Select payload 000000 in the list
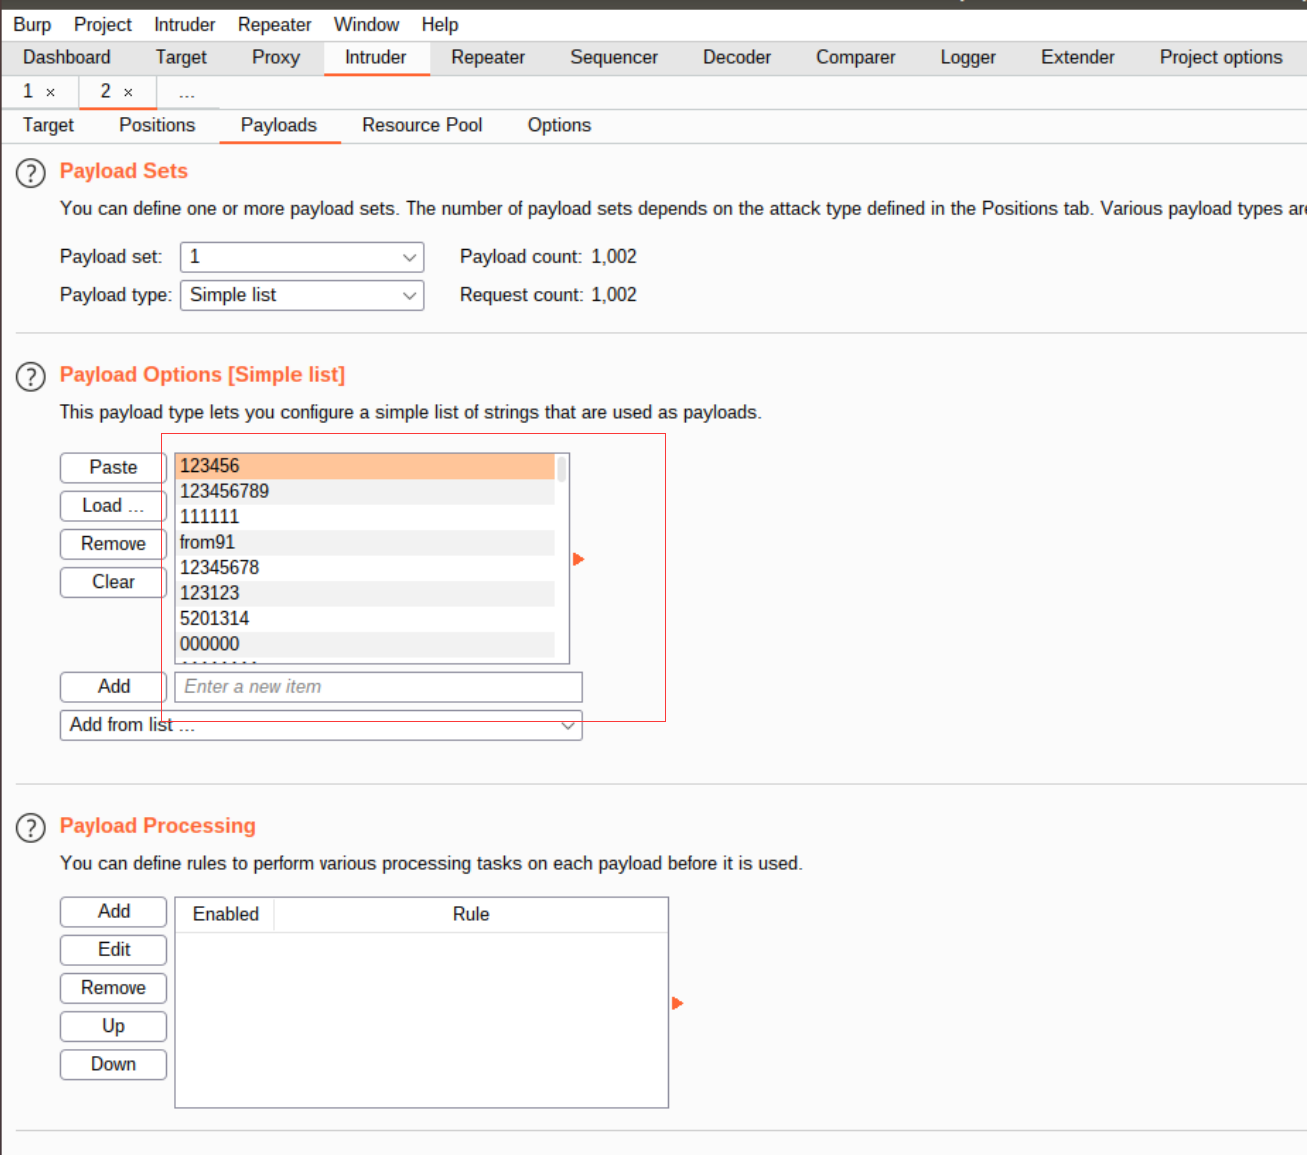Screen dimensions: 1307x1155 365,645
